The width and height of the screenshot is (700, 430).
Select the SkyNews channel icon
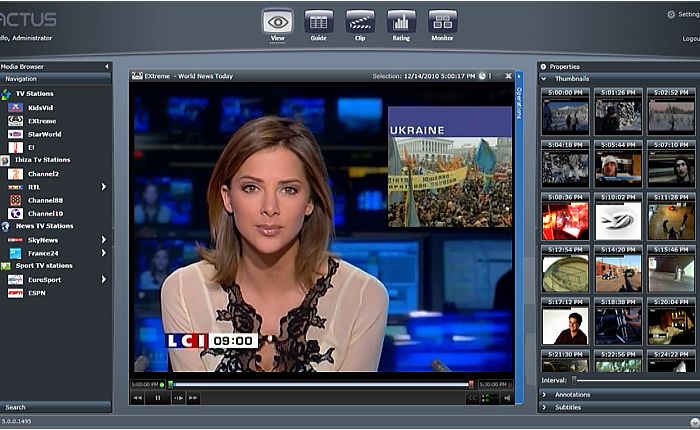(15, 240)
